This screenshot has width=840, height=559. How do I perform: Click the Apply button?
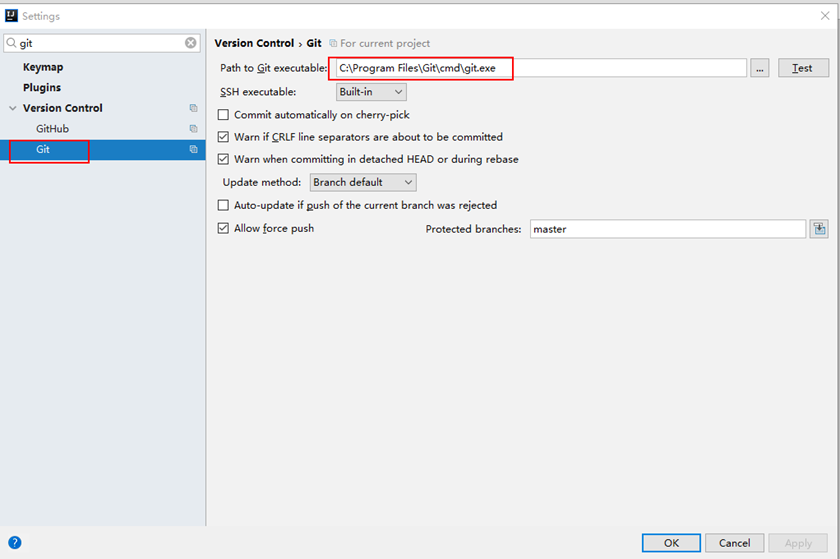point(798,543)
